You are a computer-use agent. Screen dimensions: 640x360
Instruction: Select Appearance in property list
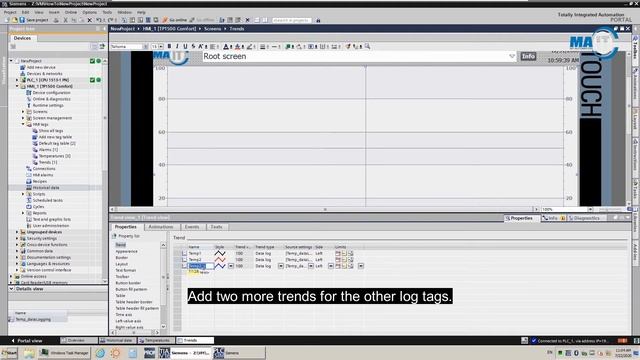(127, 251)
